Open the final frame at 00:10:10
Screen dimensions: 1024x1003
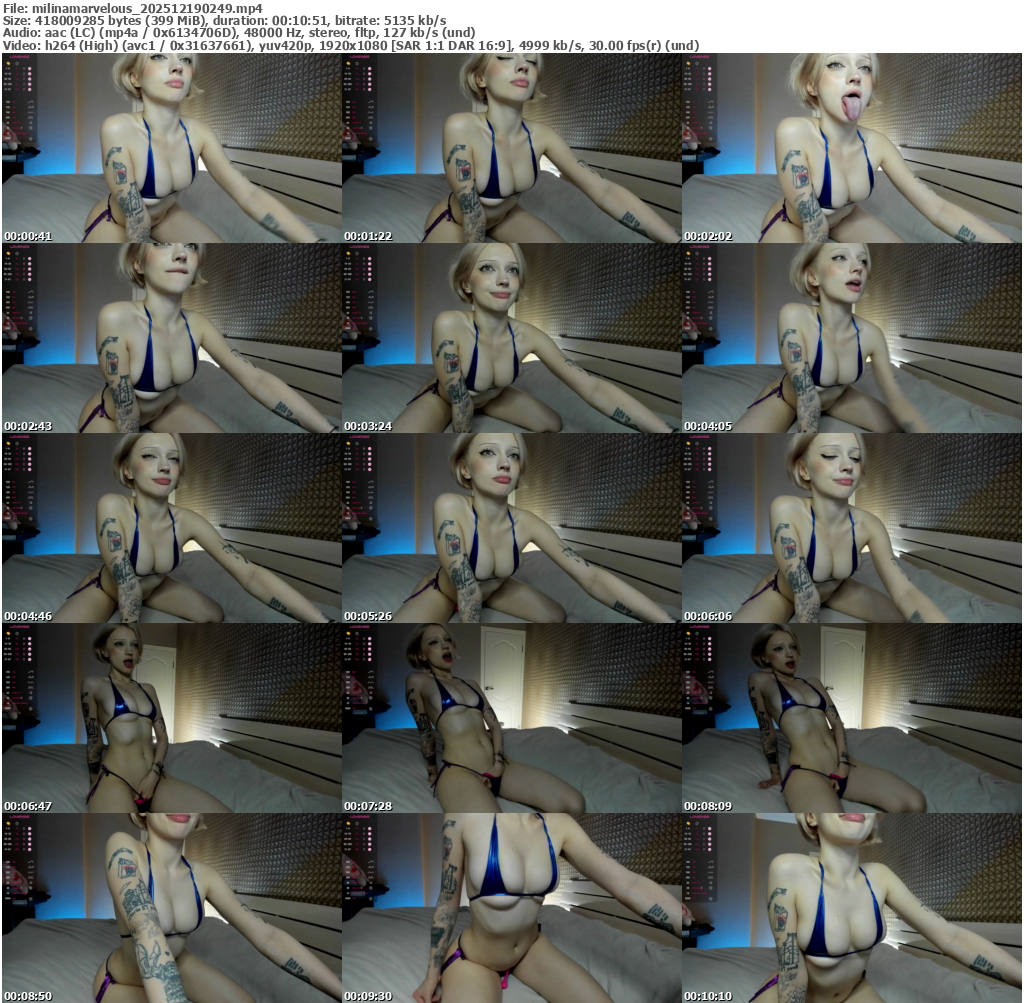pos(851,907)
